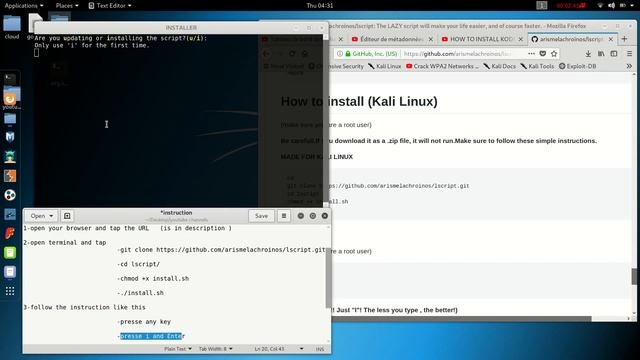The image size is (640, 360).
Task: Show all applications grid in dock
Action: (x=10, y=291)
